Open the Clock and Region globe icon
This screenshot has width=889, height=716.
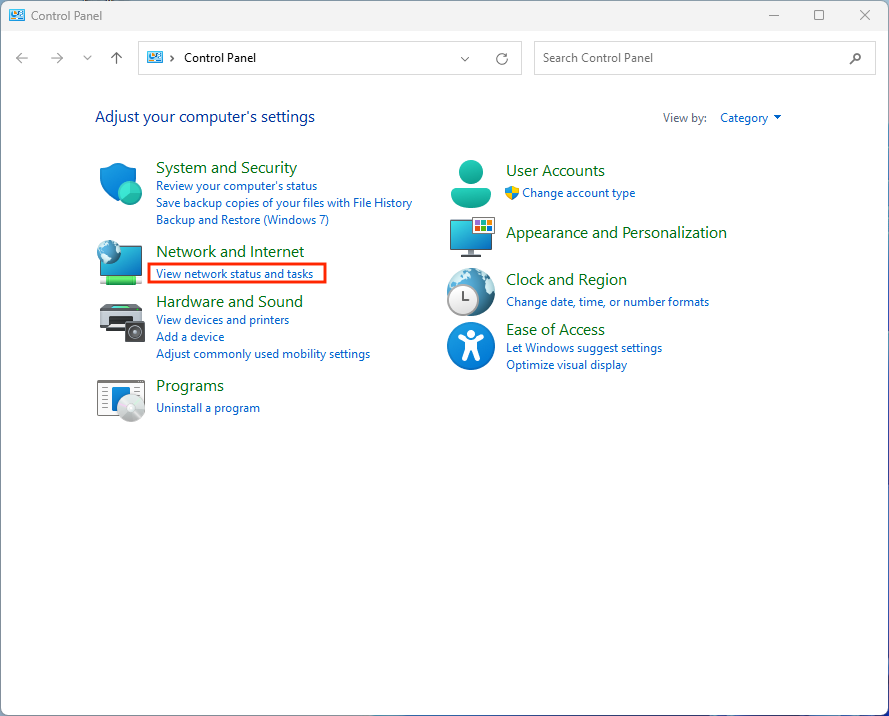tap(471, 292)
